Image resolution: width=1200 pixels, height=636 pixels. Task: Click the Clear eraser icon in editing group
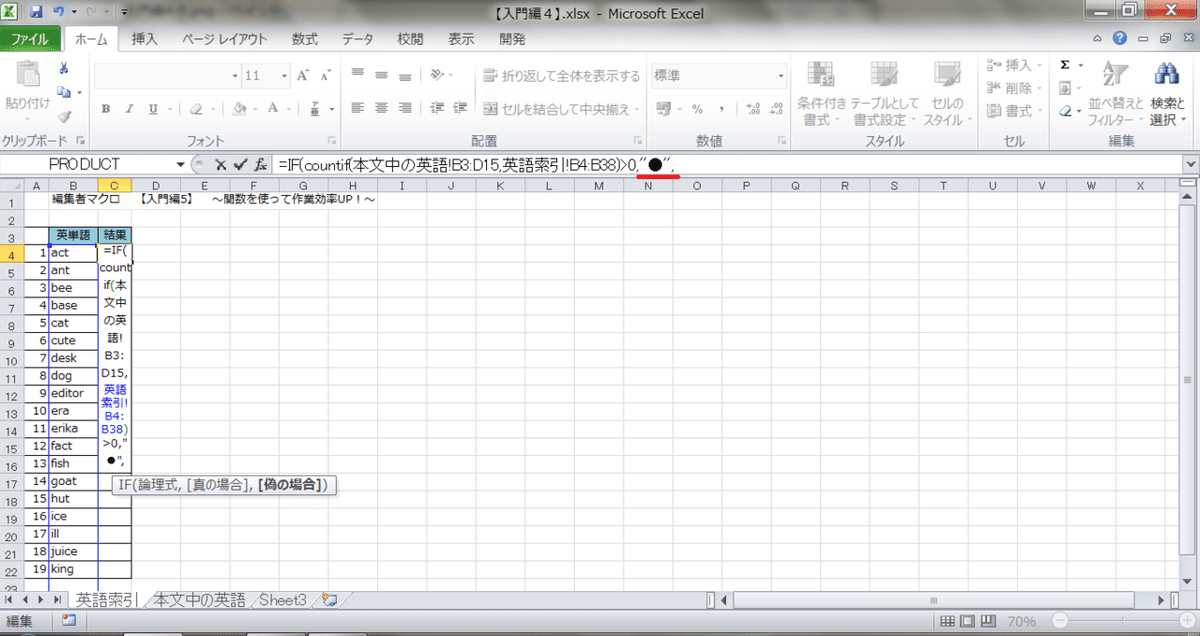point(1066,111)
